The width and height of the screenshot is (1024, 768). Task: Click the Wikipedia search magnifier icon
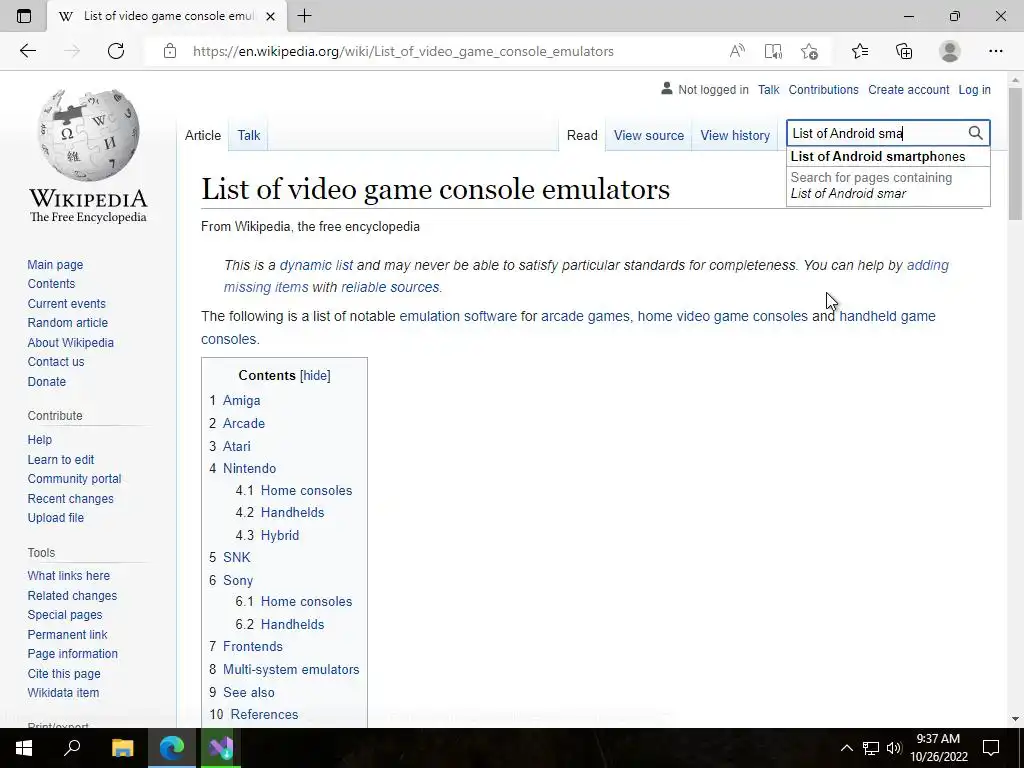(975, 133)
